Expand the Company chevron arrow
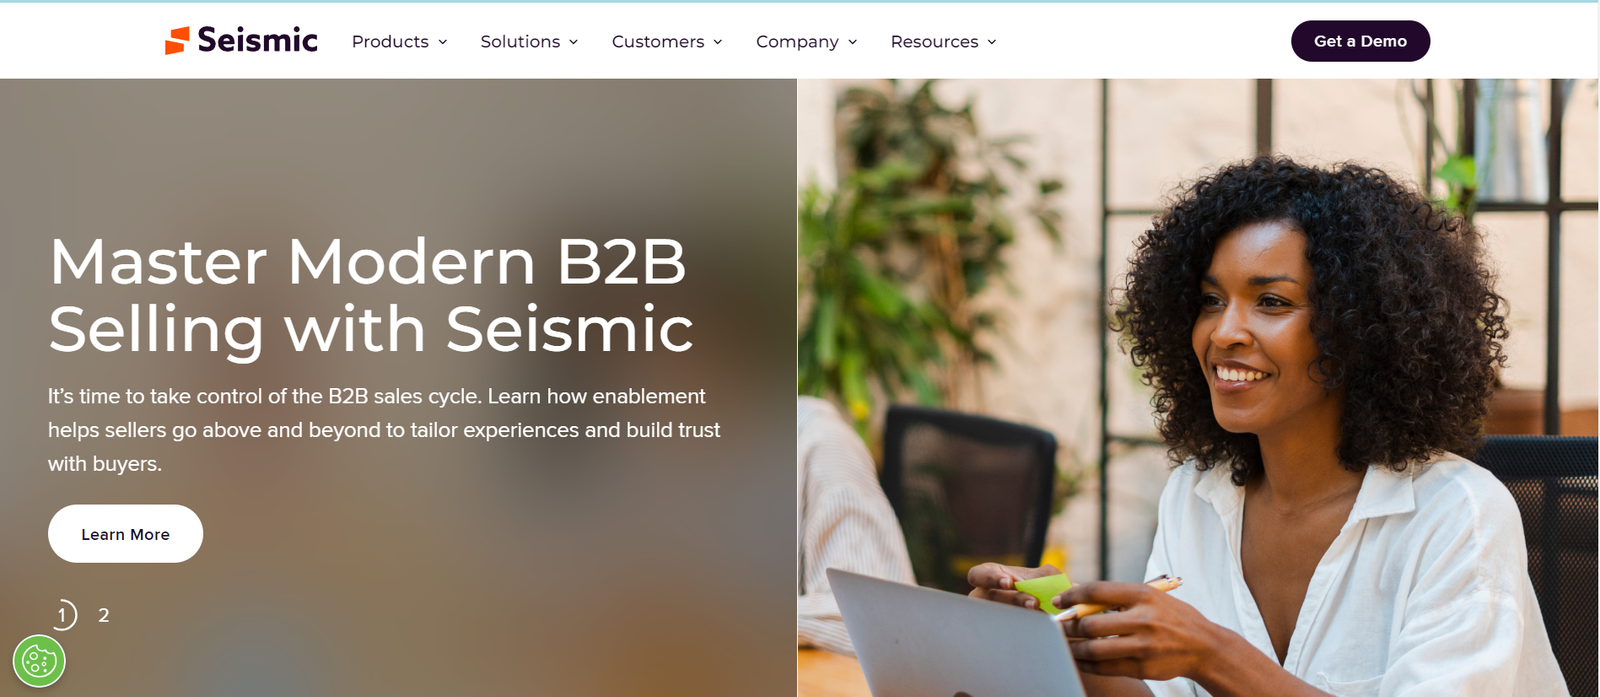Viewport: 1600px width, 697px height. 852,42
